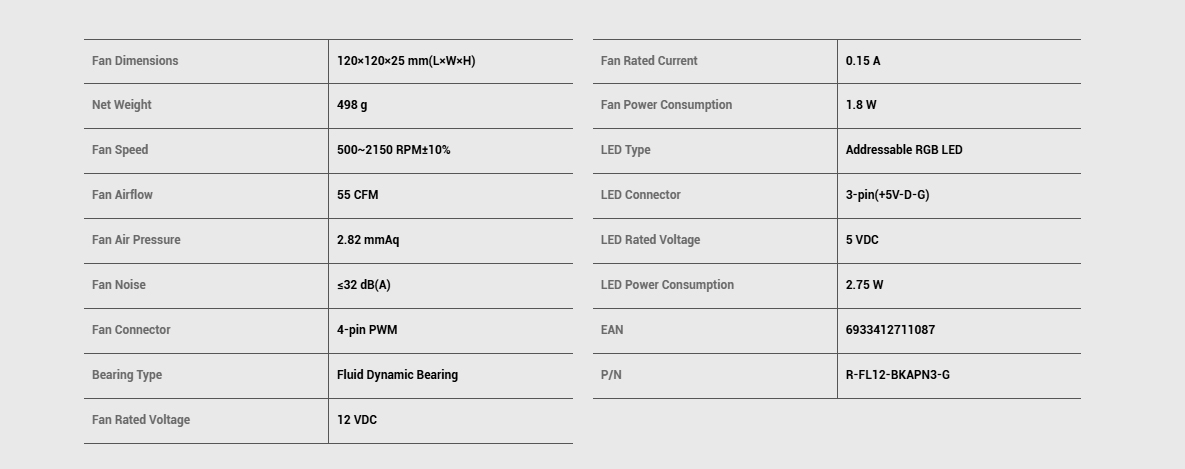
Task: Click the 4-pin PWM connector value
Action: pos(367,330)
